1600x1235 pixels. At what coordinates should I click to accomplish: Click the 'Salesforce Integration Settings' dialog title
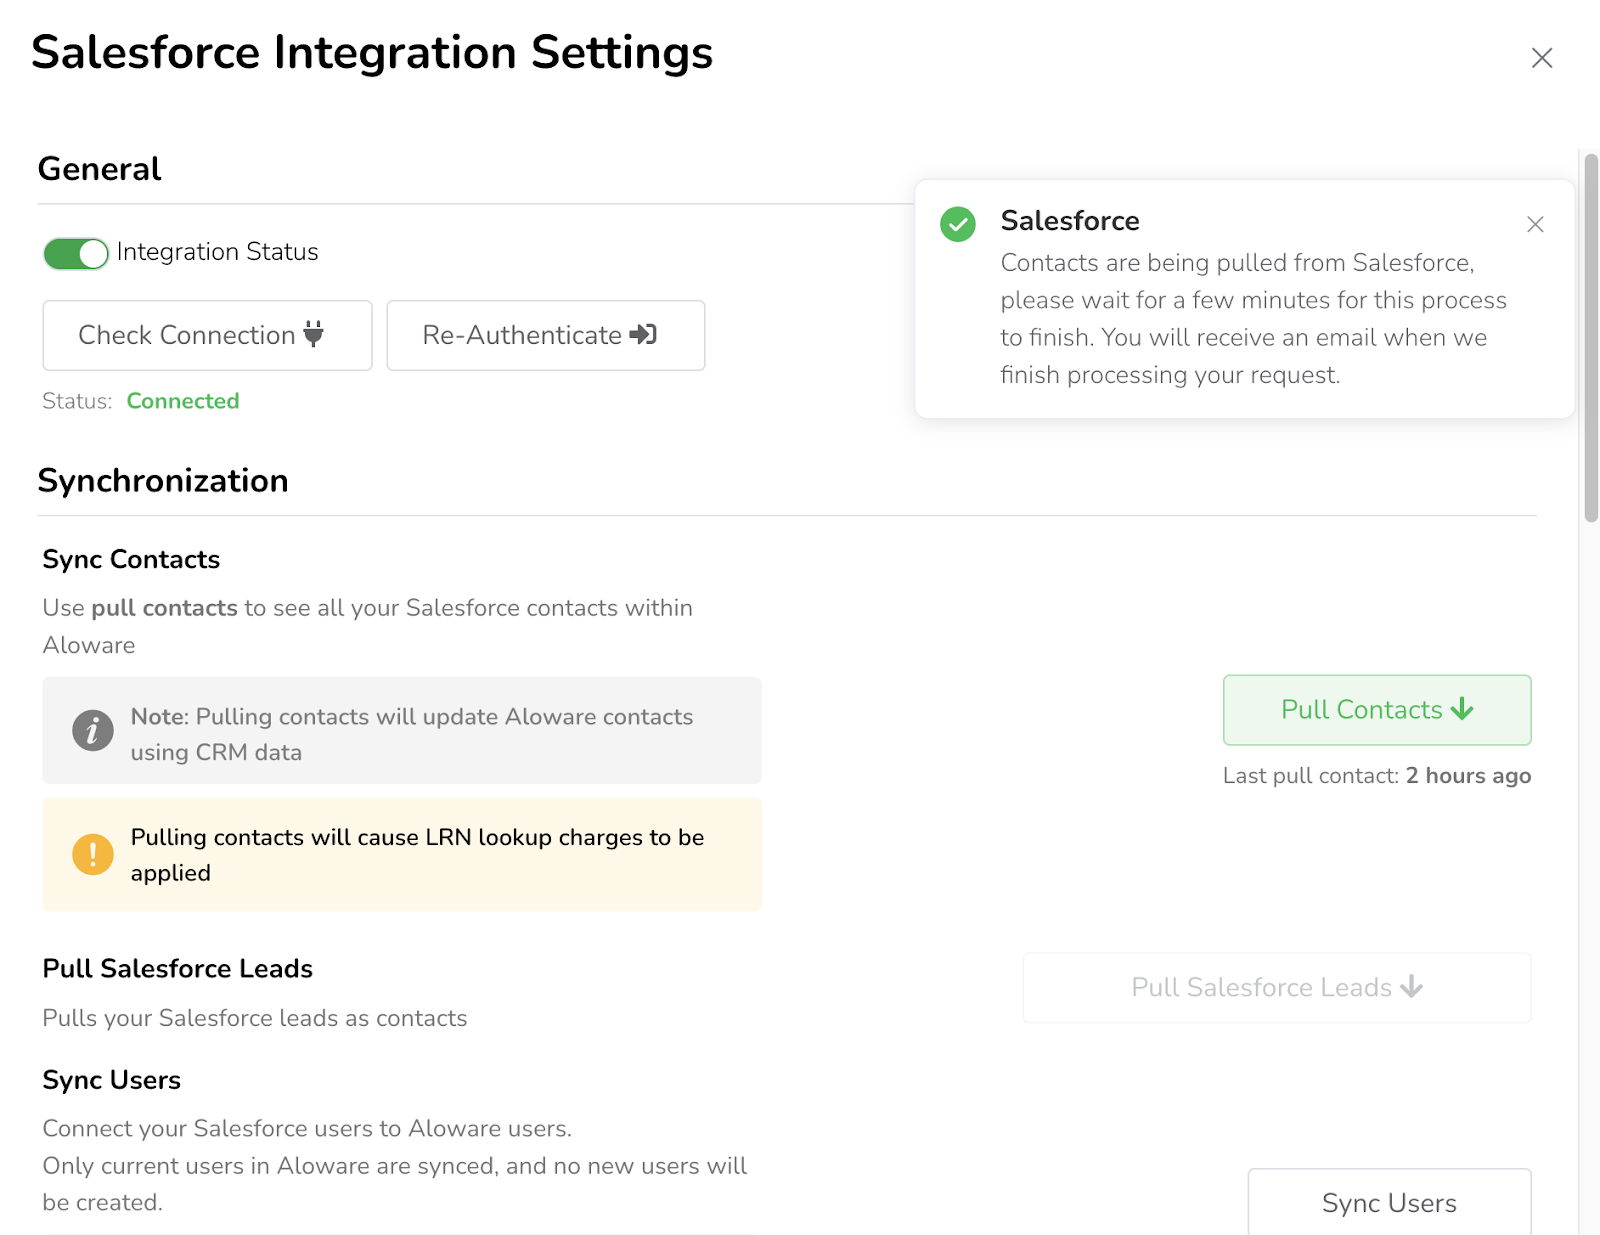click(372, 53)
